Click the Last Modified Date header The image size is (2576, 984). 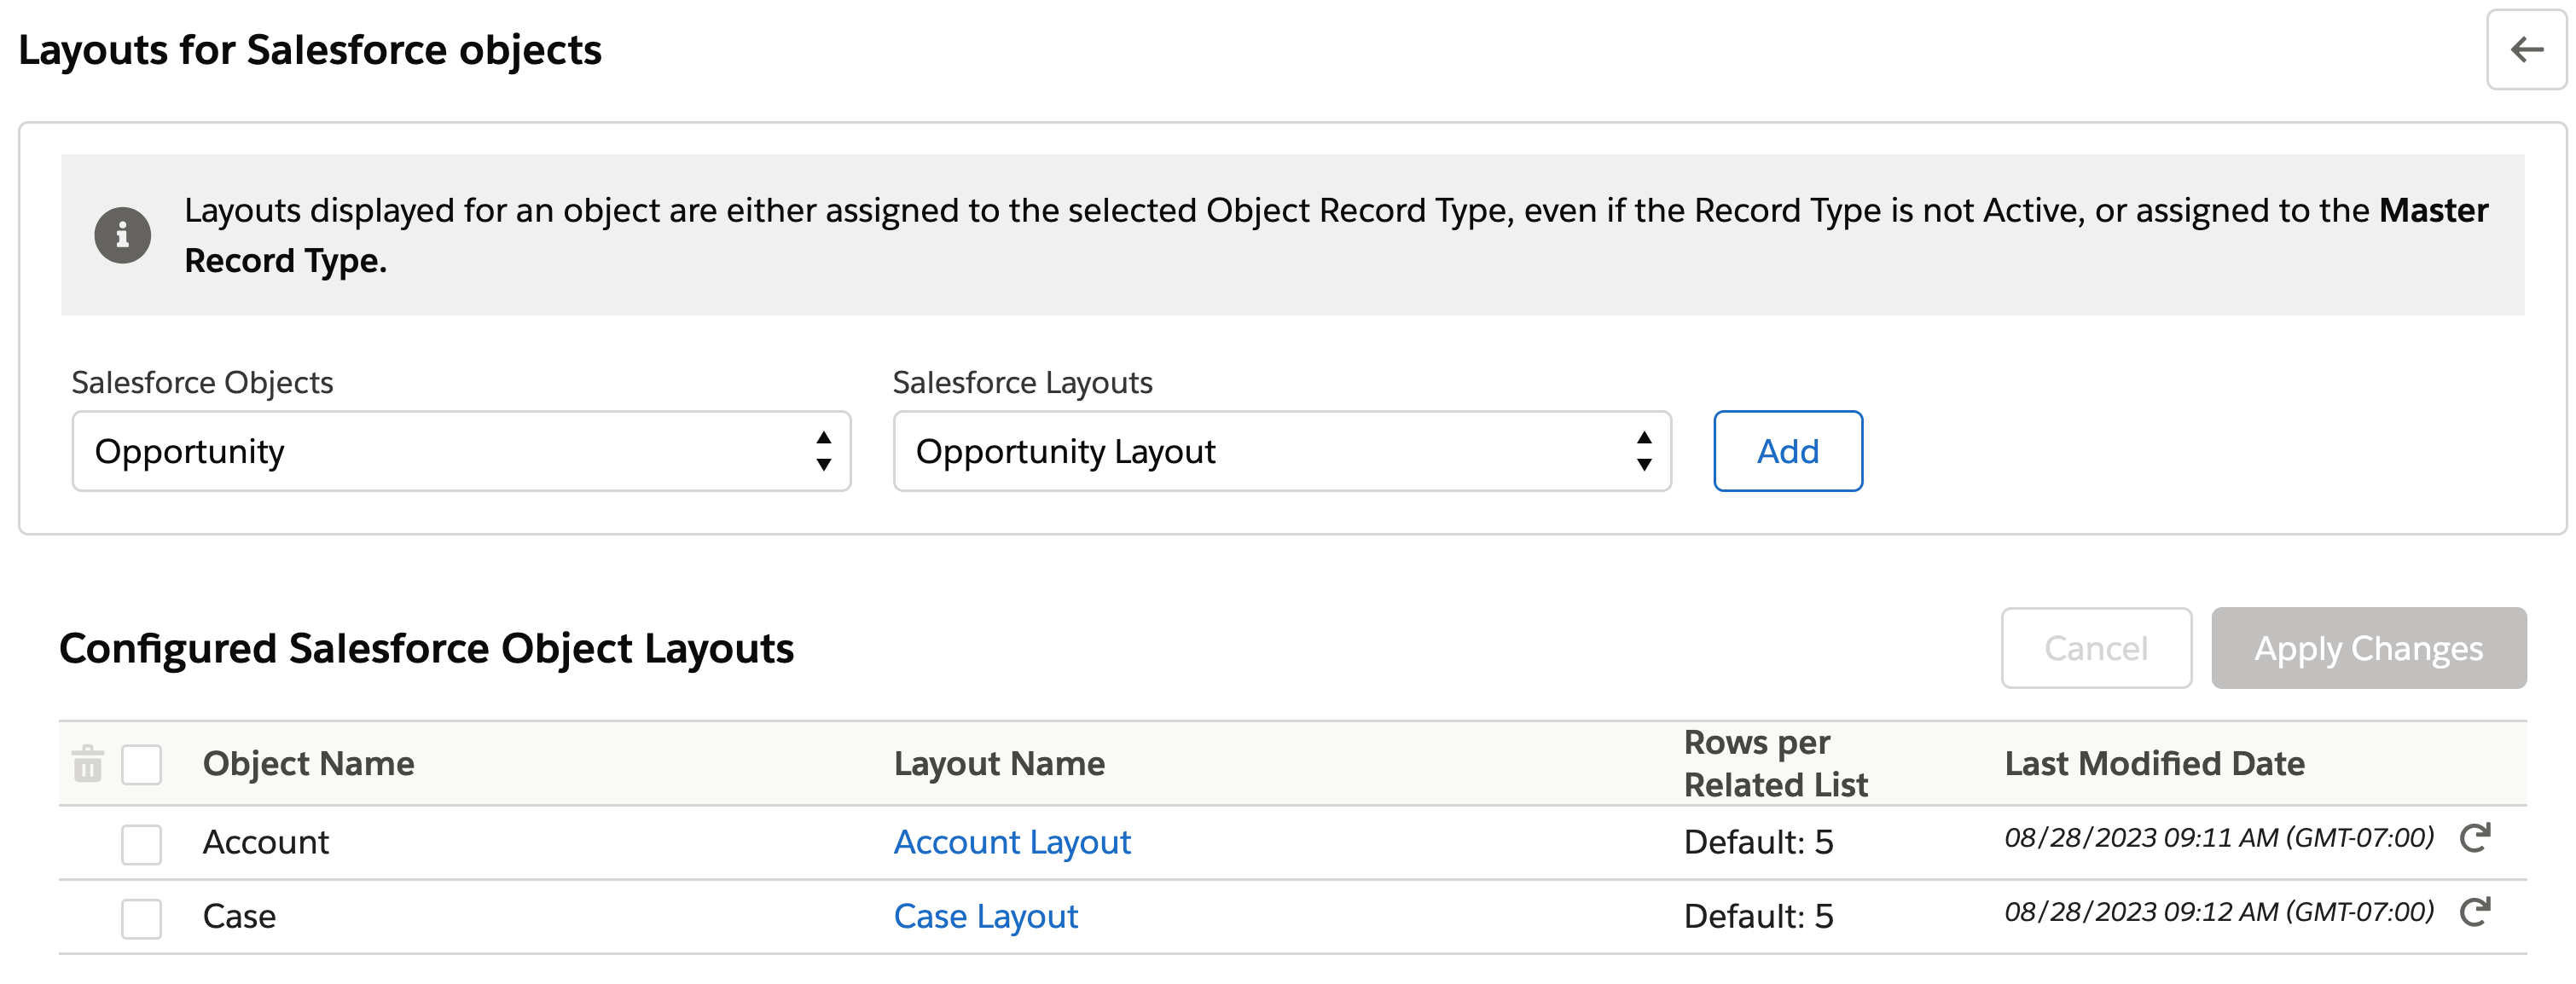click(2154, 764)
